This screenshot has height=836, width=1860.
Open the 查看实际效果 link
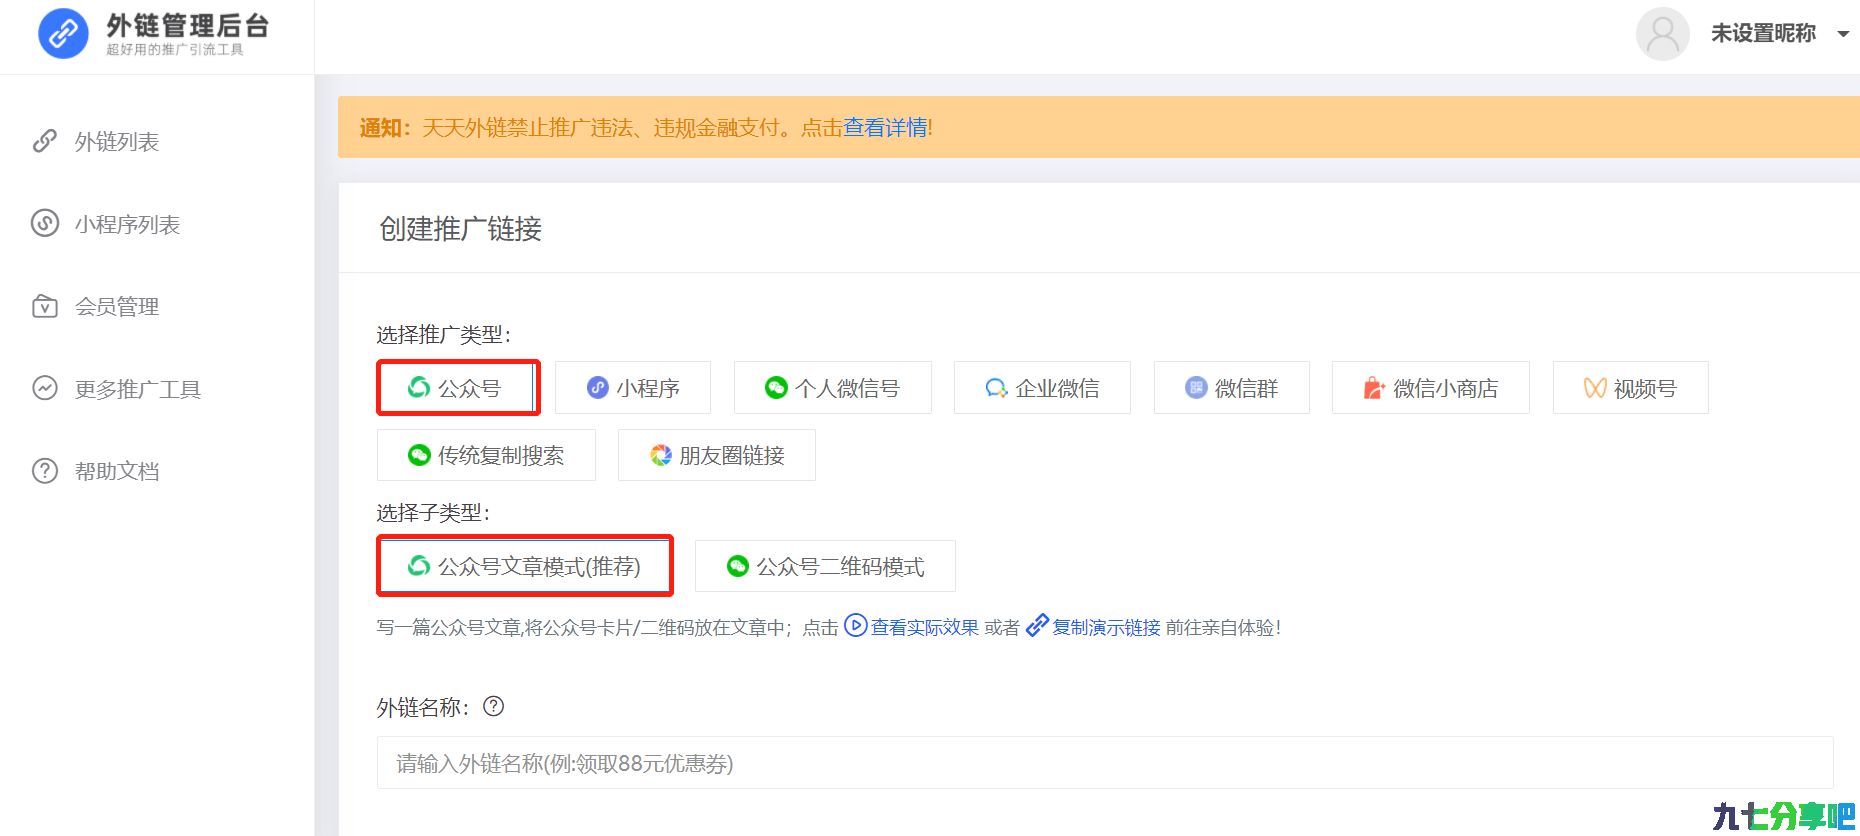[924, 627]
